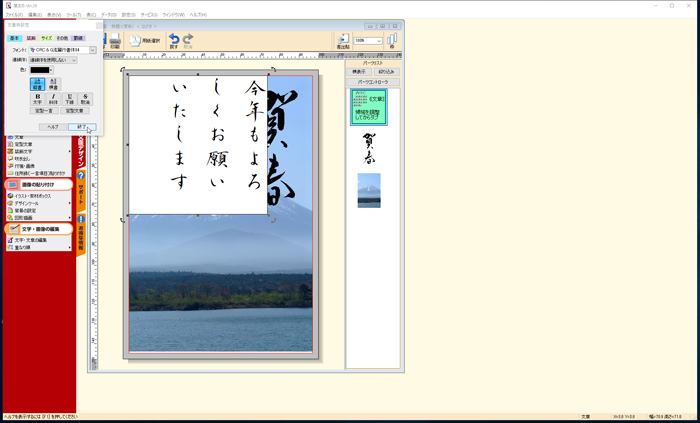700x423 pixels.
Task: Open the 連綿体 ligature dropdown
Action: pyautogui.click(x=73, y=60)
